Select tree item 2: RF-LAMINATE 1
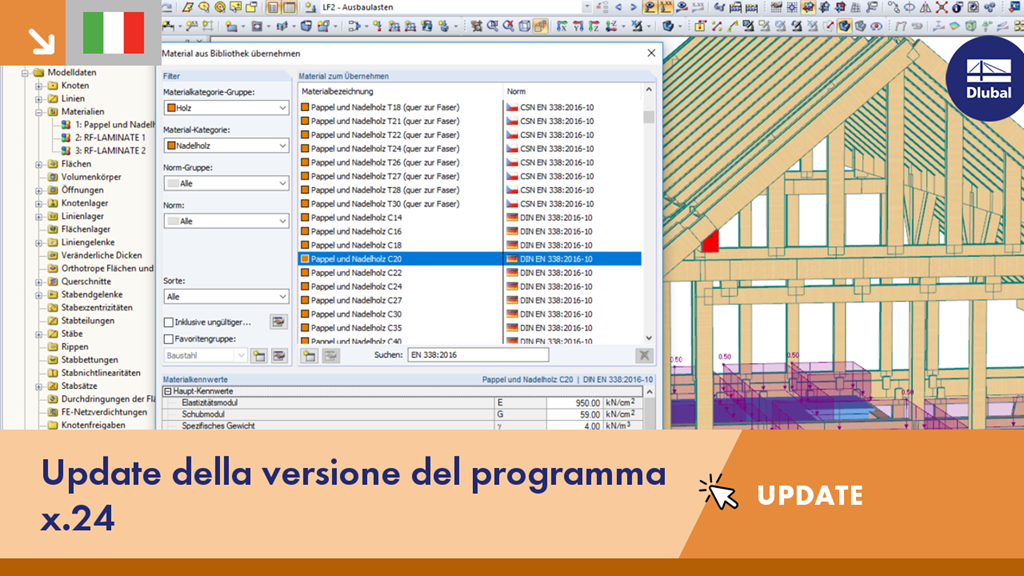 tap(110, 138)
